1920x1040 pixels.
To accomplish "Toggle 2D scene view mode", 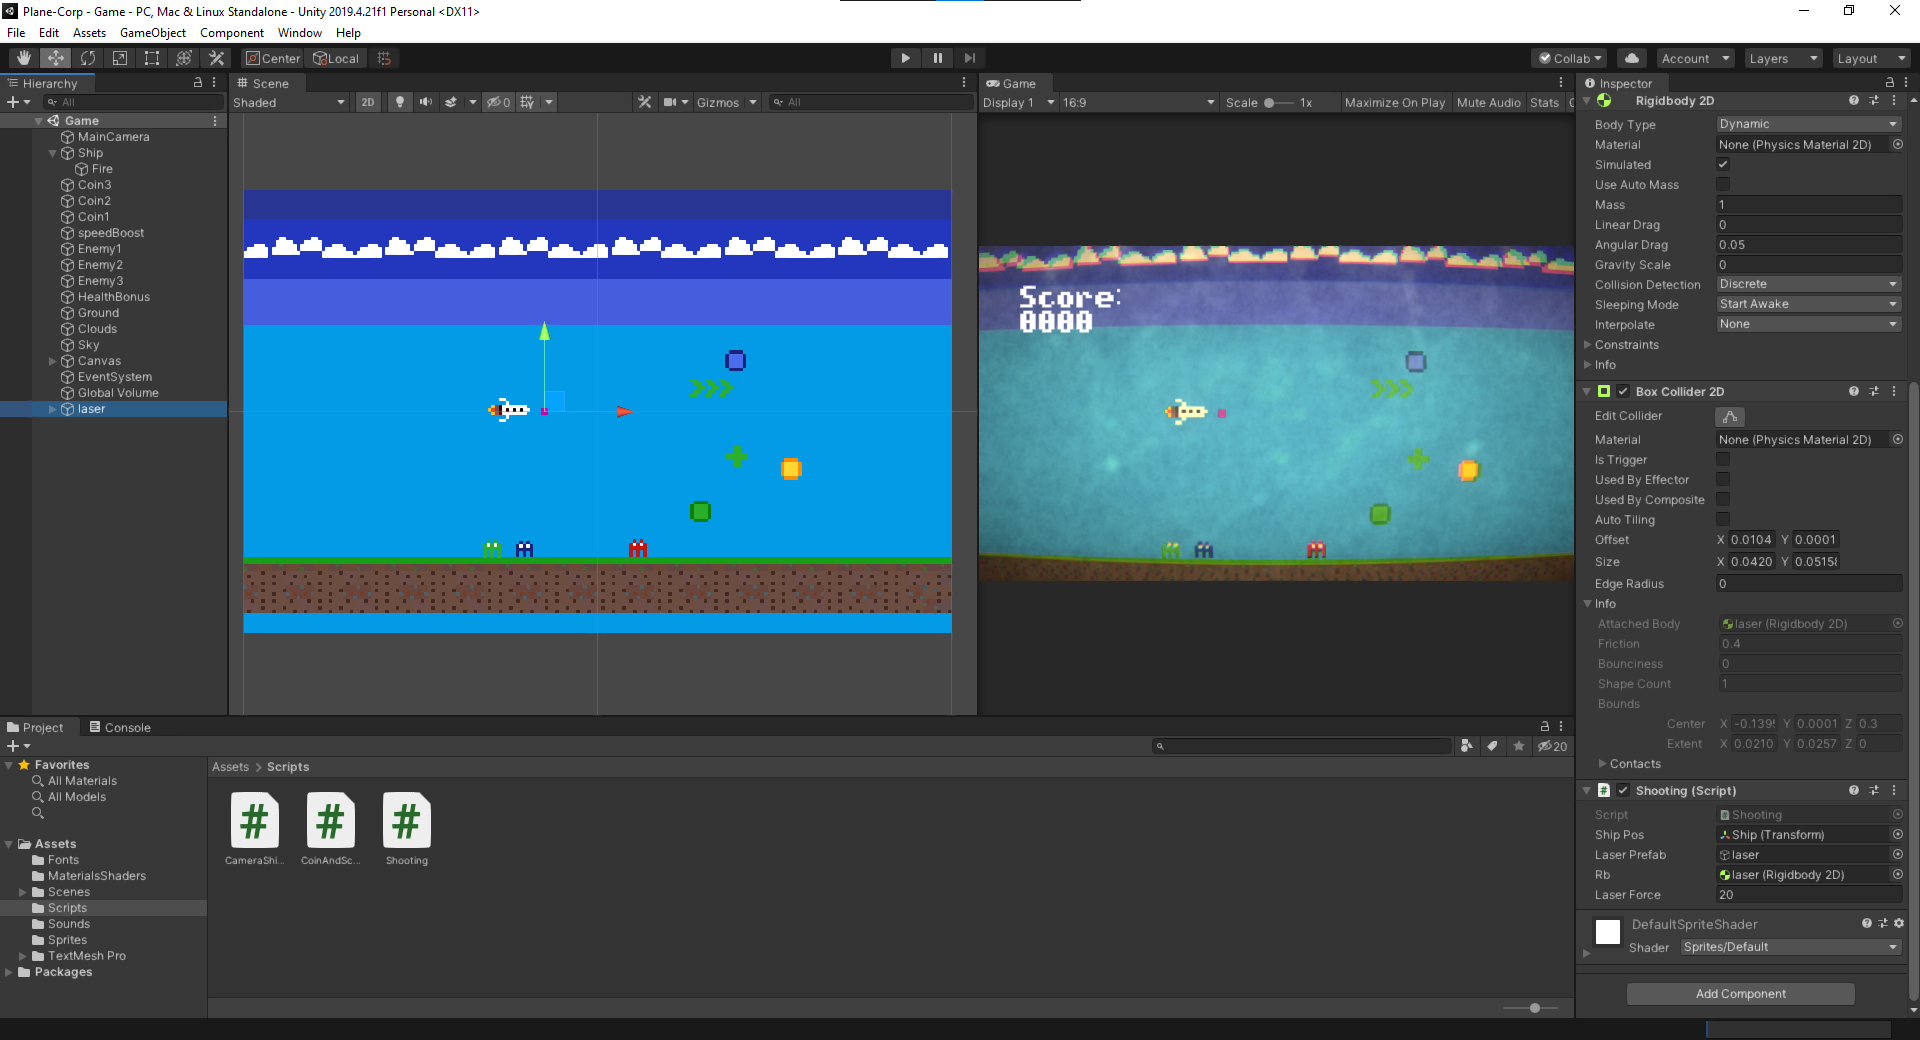I will click(368, 102).
